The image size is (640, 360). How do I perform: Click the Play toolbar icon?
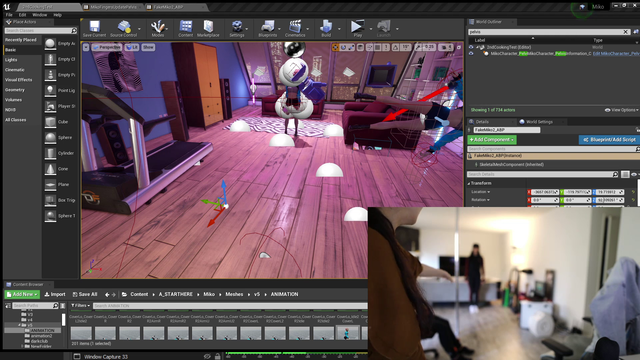click(x=357, y=29)
